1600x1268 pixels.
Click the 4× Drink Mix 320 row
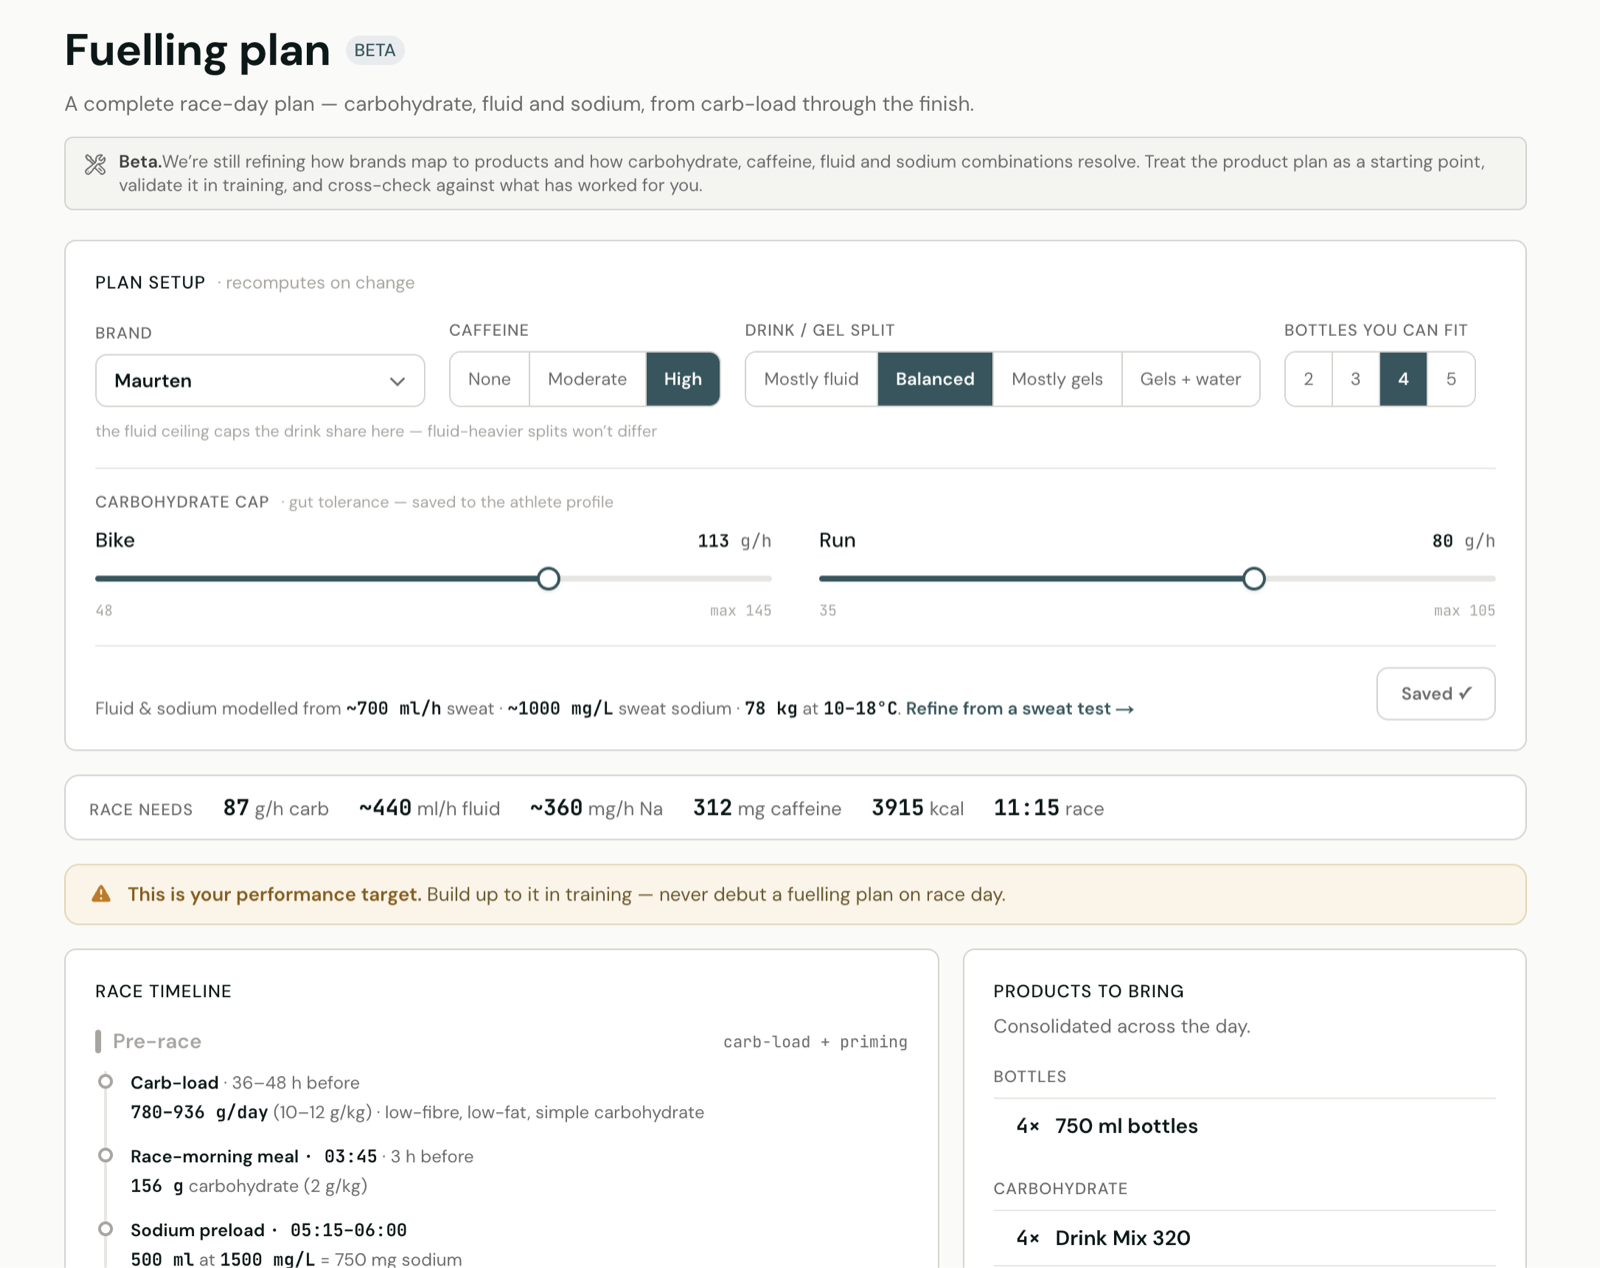pos(1244,1238)
